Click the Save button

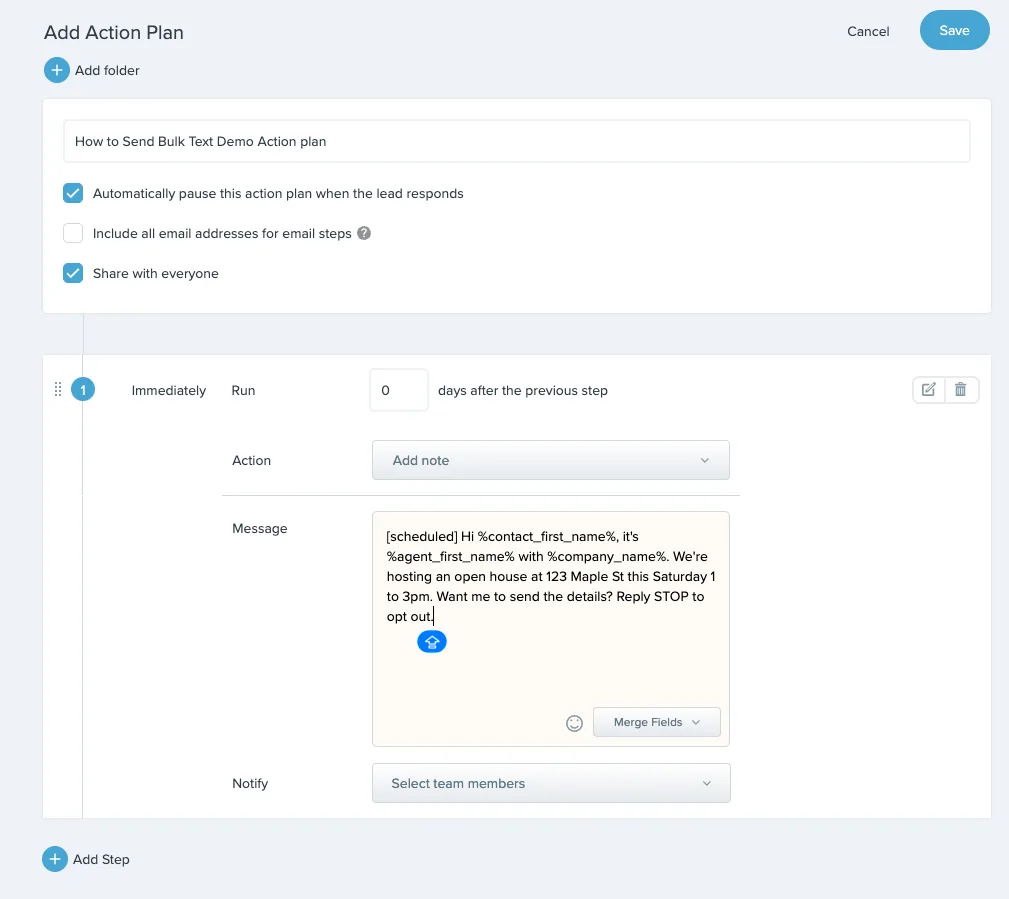click(x=954, y=30)
